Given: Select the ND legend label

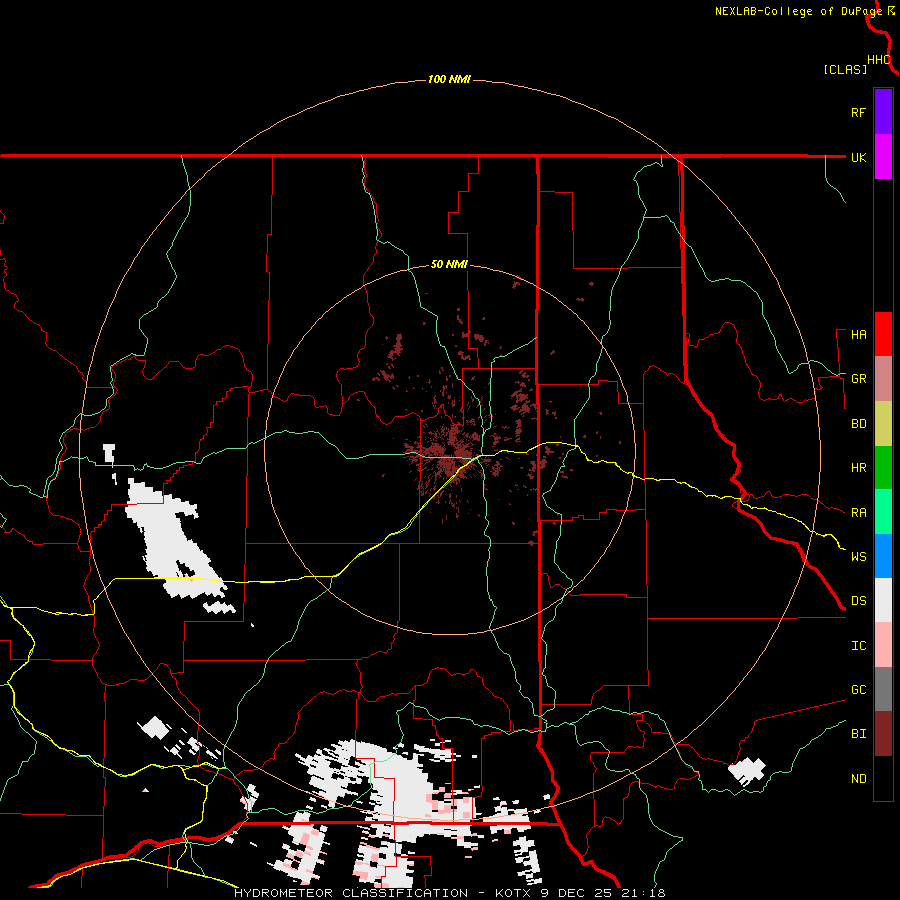Looking at the screenshot, I should tap(858, 779).
